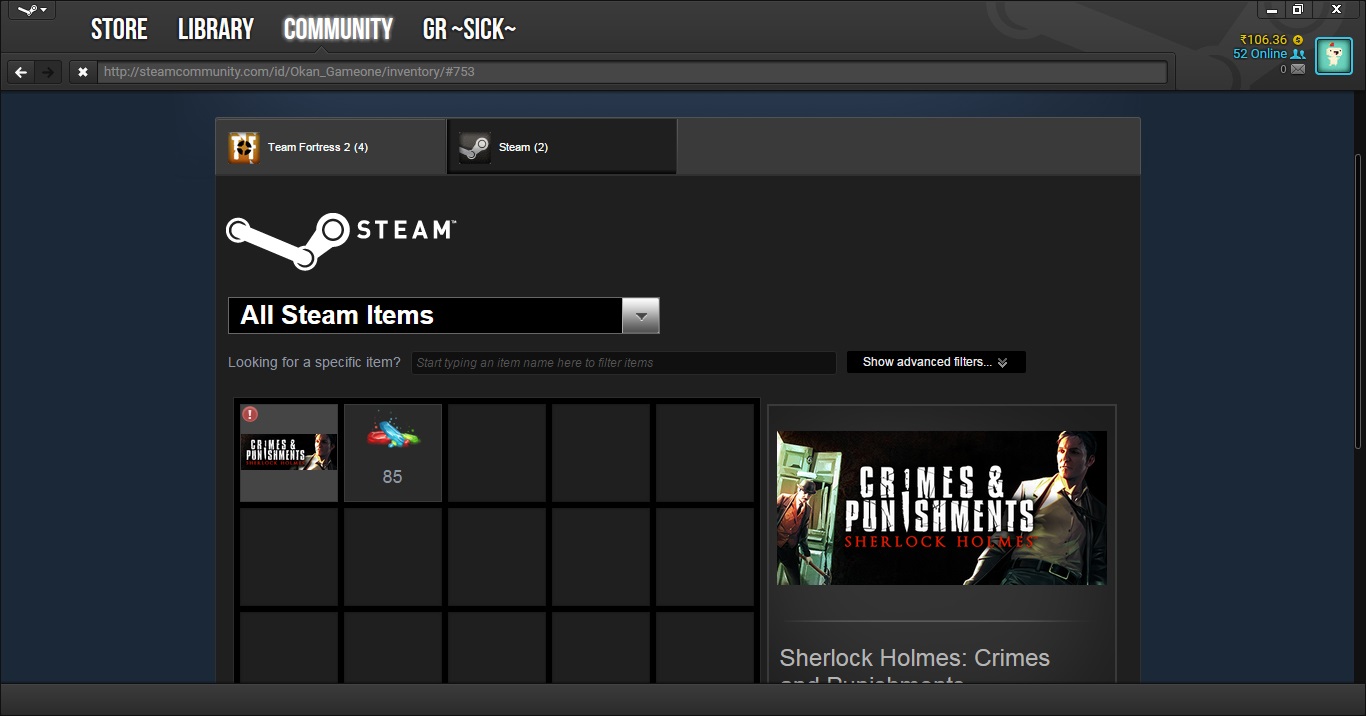Select the gems item showing 85

coord(392,452)
